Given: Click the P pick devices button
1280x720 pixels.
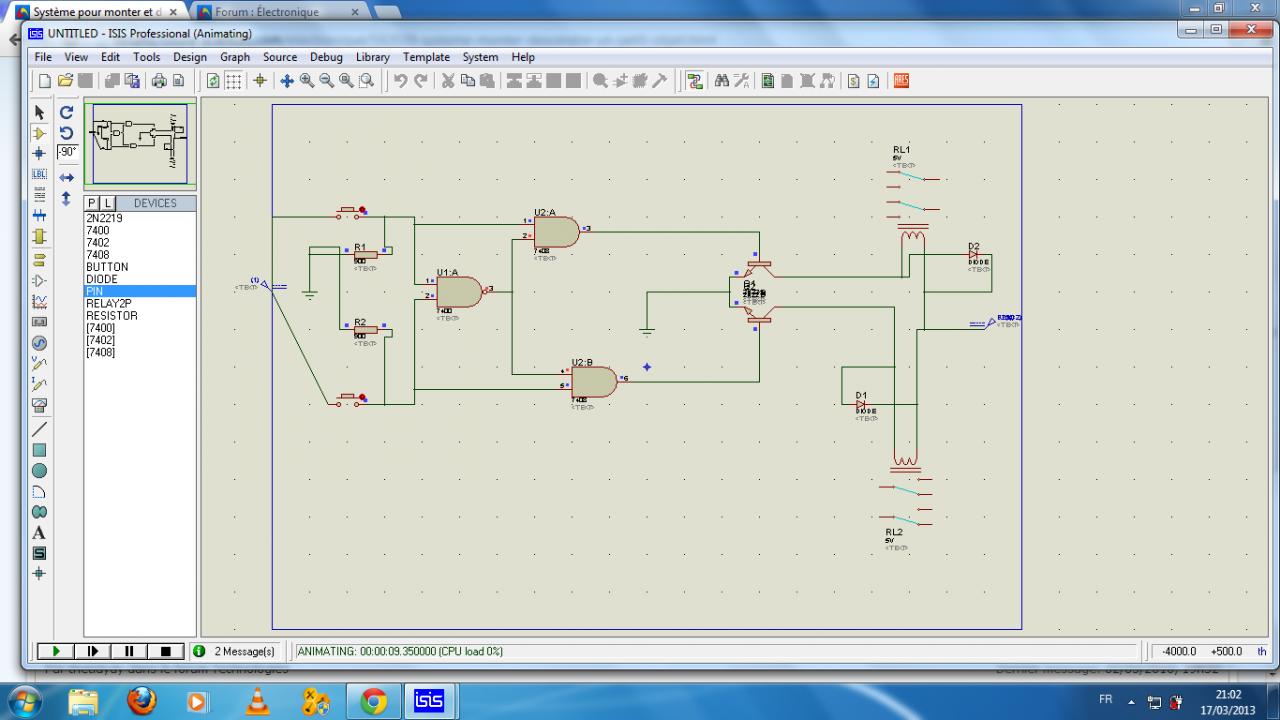Looking at the screenshot, I should 92,203.
